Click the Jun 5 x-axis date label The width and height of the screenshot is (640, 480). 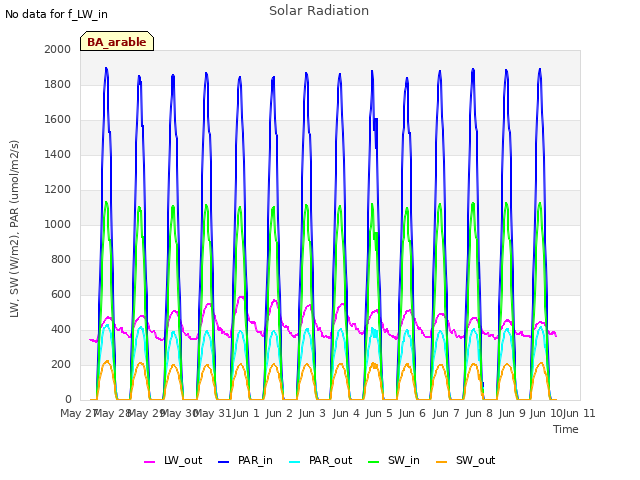[x=379, y=413]
